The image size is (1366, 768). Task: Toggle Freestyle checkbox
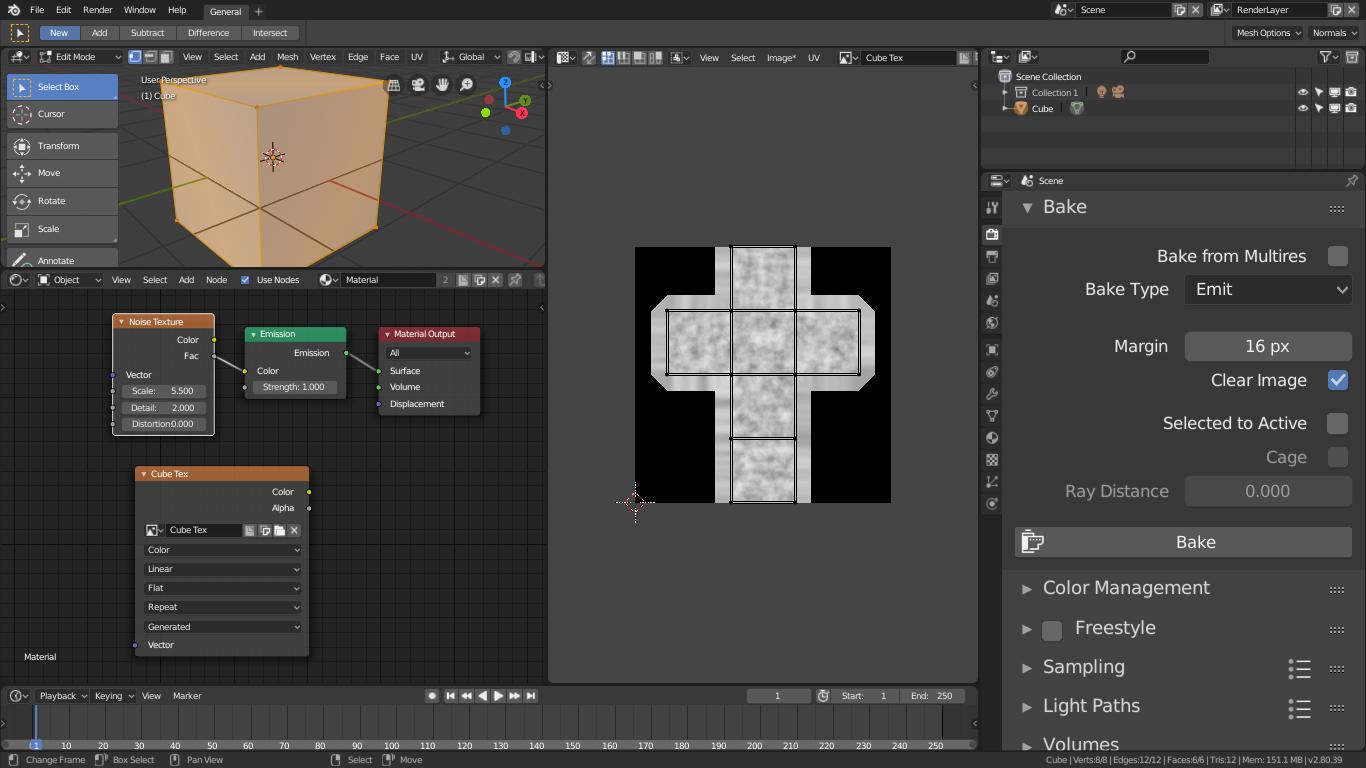[x=1052, y=630]
